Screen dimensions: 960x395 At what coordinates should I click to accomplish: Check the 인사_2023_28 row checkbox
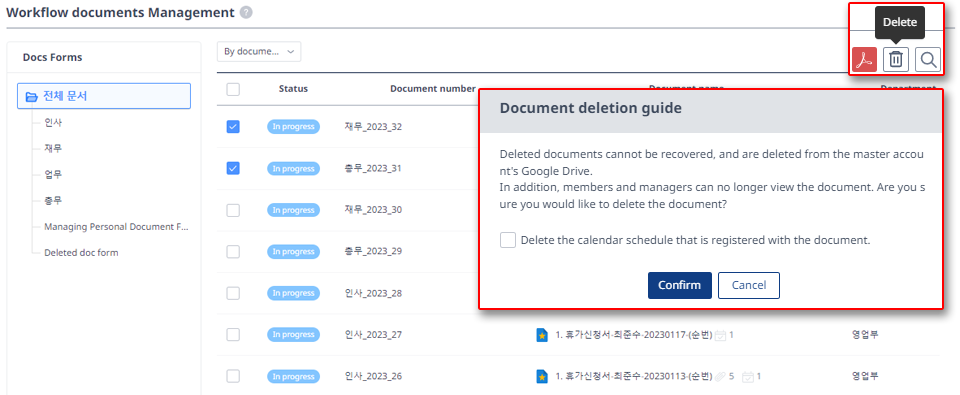[x=233, y=293]
